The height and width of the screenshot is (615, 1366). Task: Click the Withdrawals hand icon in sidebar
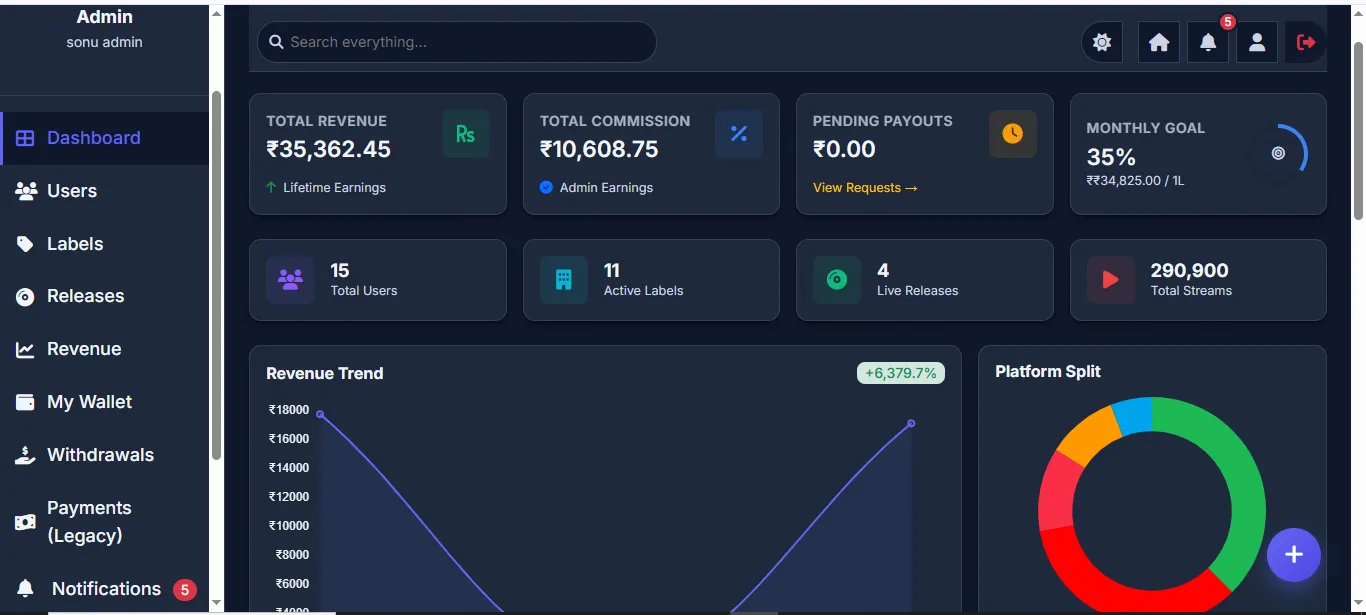26,455
